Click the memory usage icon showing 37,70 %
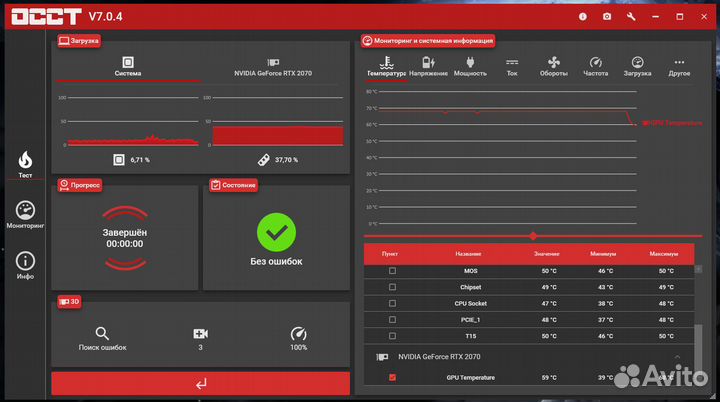Viewport: 720px width, 402px height. click(x=264, y=160)
